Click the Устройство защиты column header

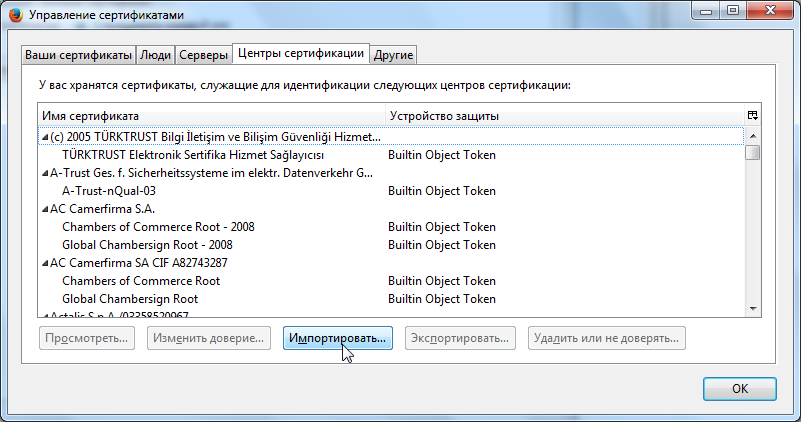[x=564, y=116]
